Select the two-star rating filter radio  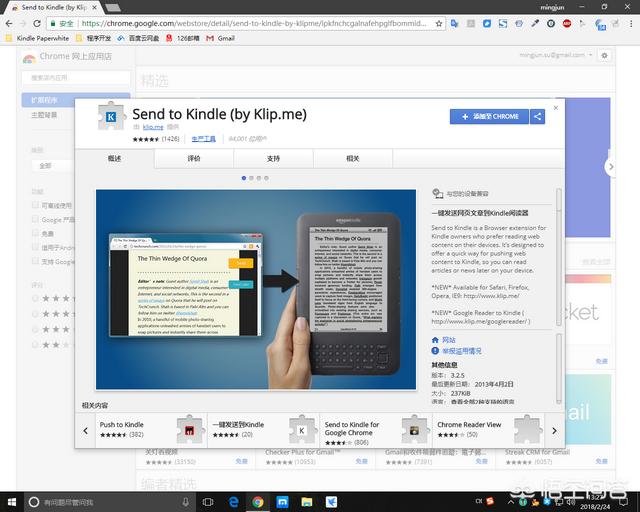pos(35,345)
